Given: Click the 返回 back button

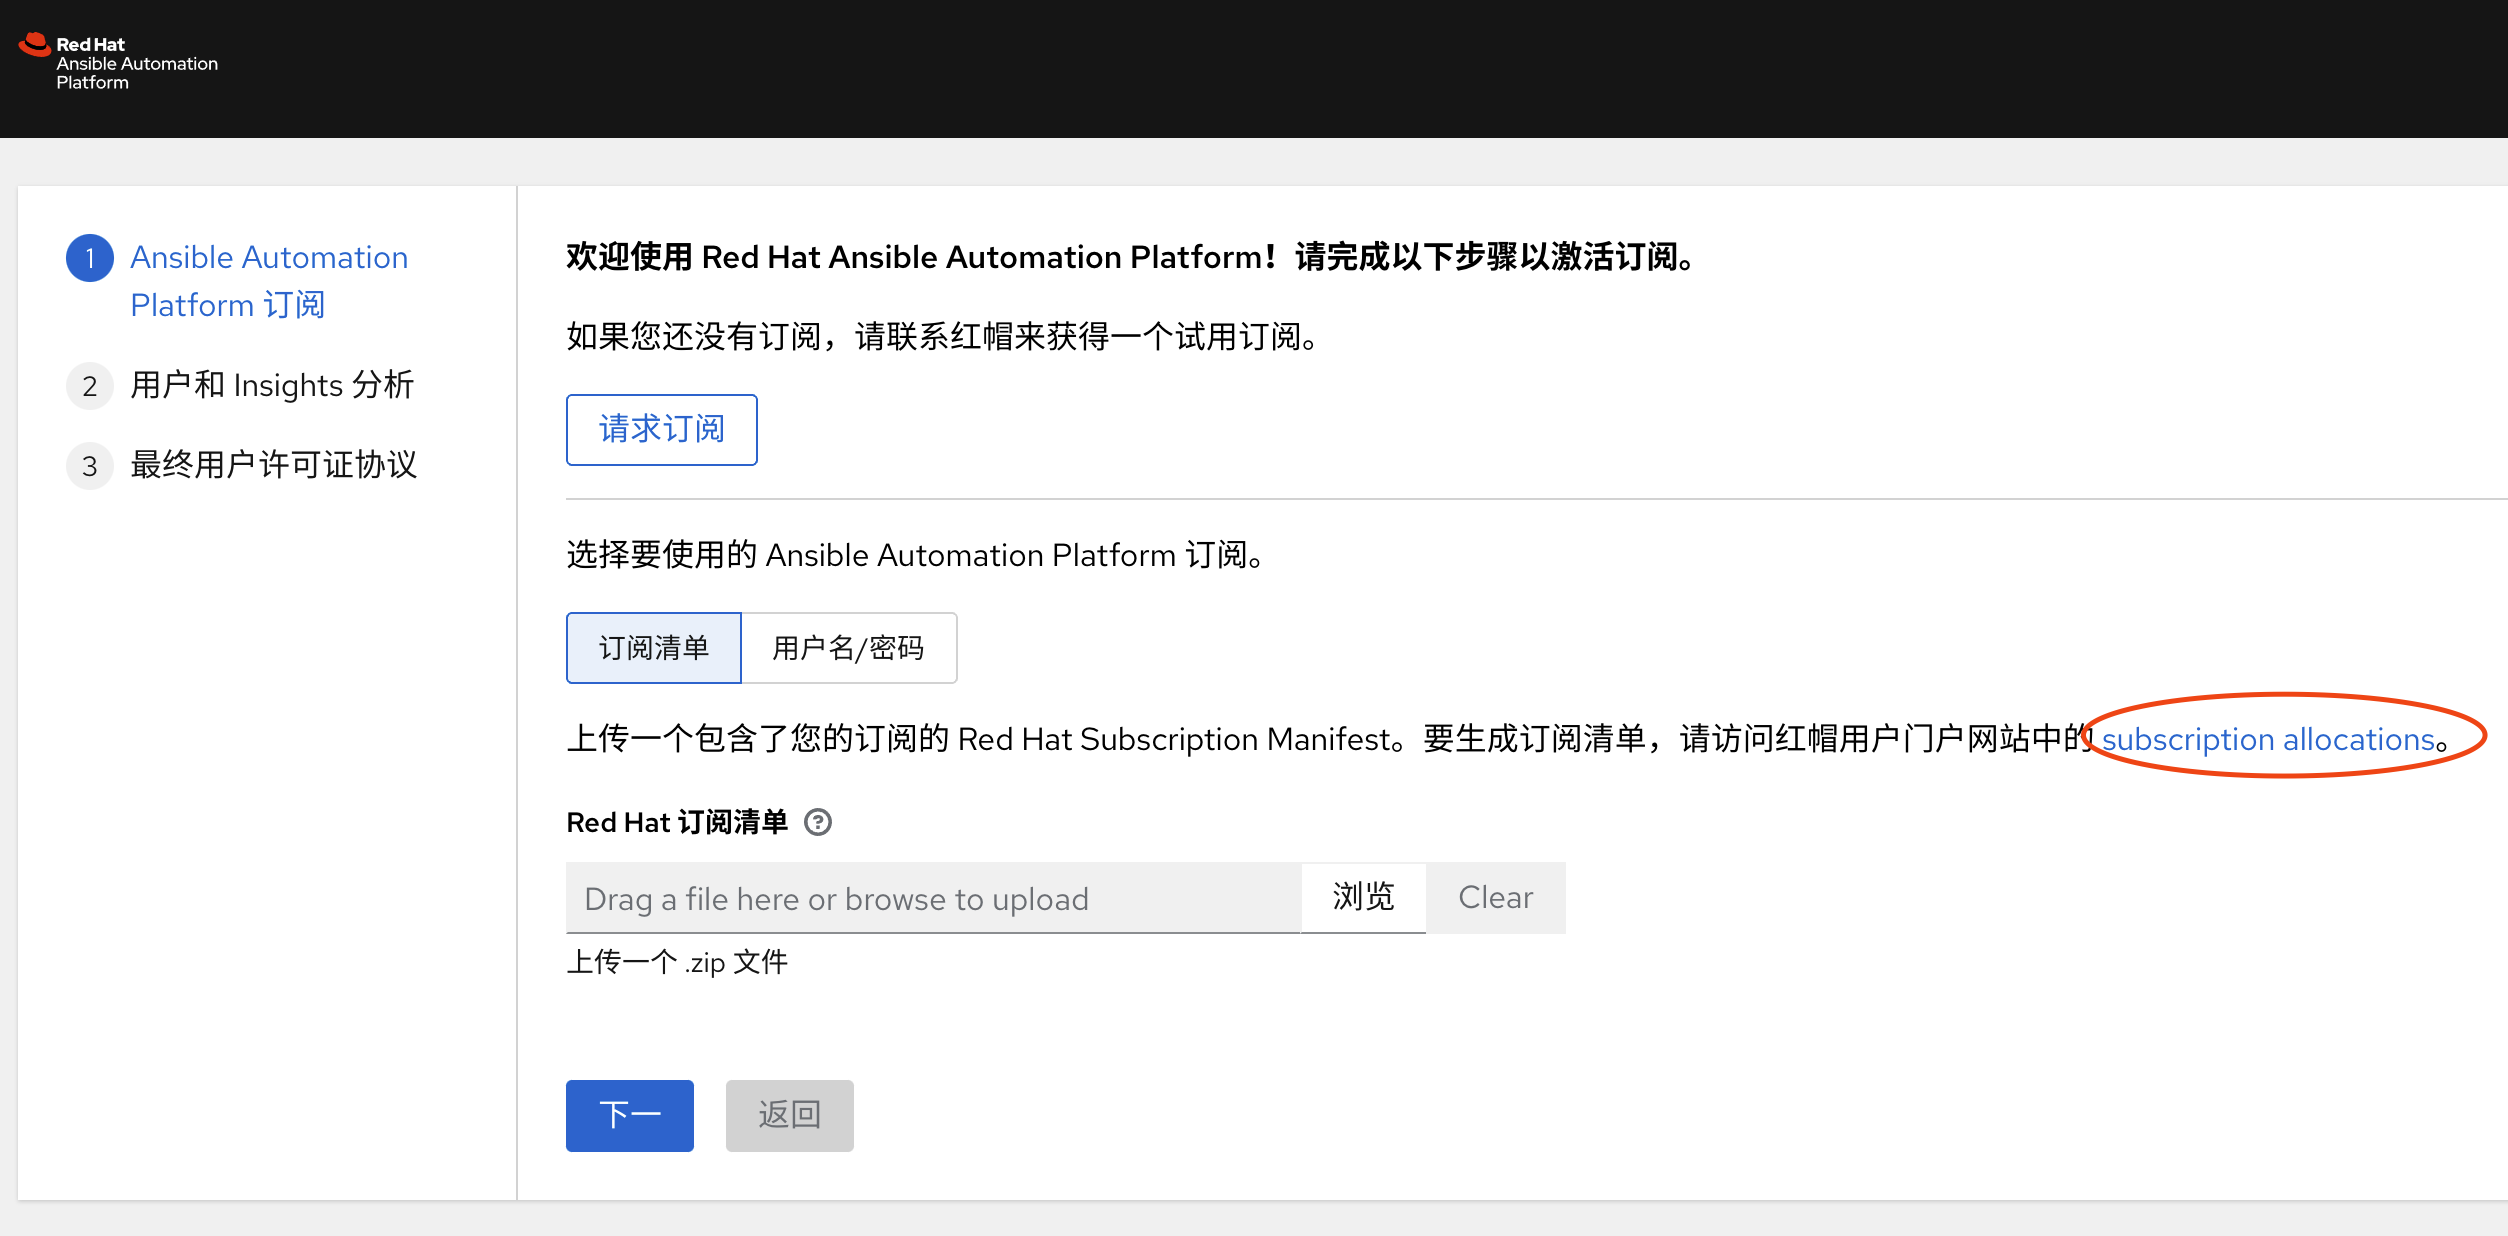Looking at the screenshot, I should (x=789, y=1115).
